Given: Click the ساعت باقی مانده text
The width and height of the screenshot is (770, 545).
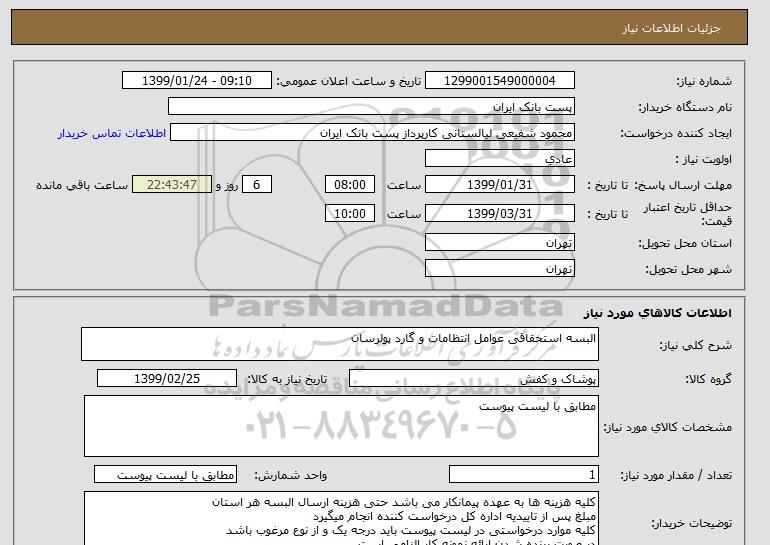Looking at the screenshot, I should (82, 185).
